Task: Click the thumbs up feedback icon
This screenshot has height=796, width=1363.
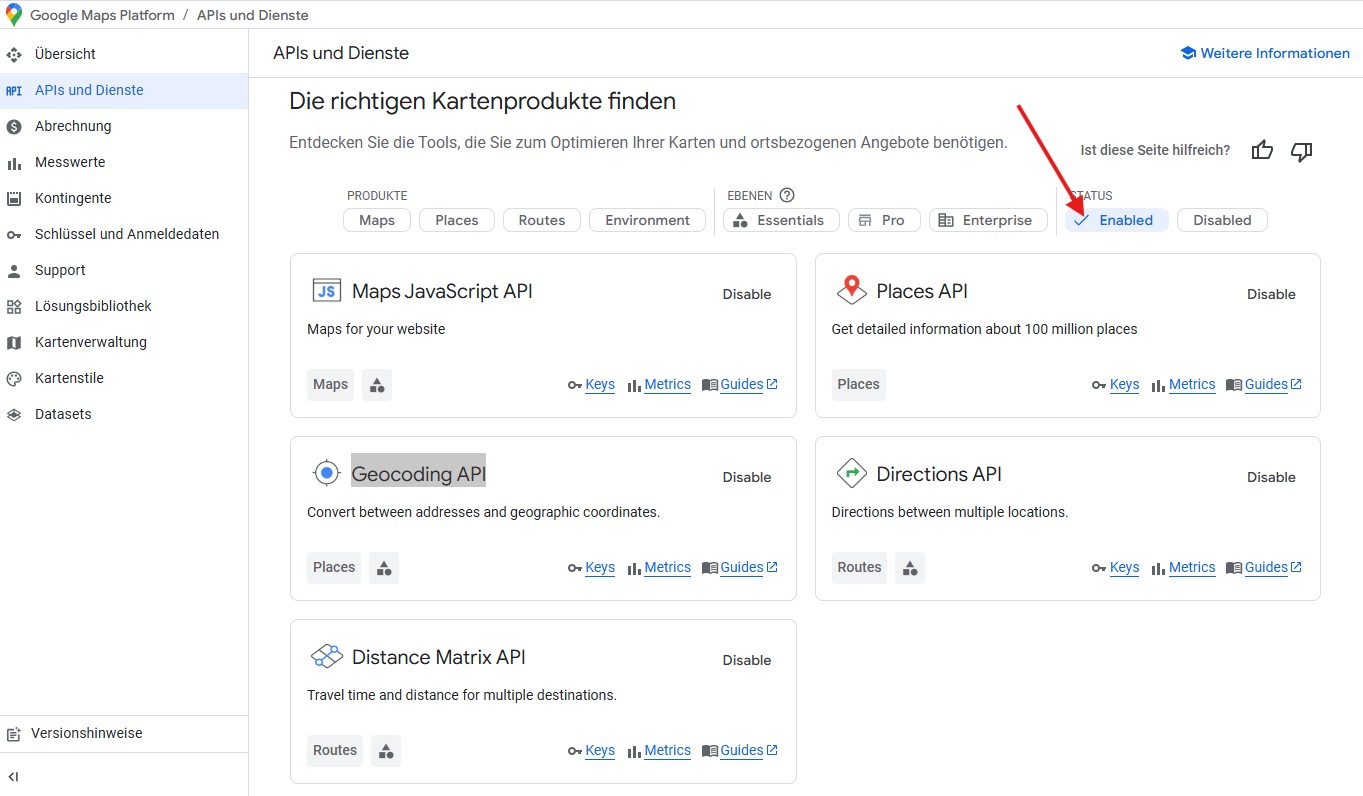Action: click(x=1262, y=151)
